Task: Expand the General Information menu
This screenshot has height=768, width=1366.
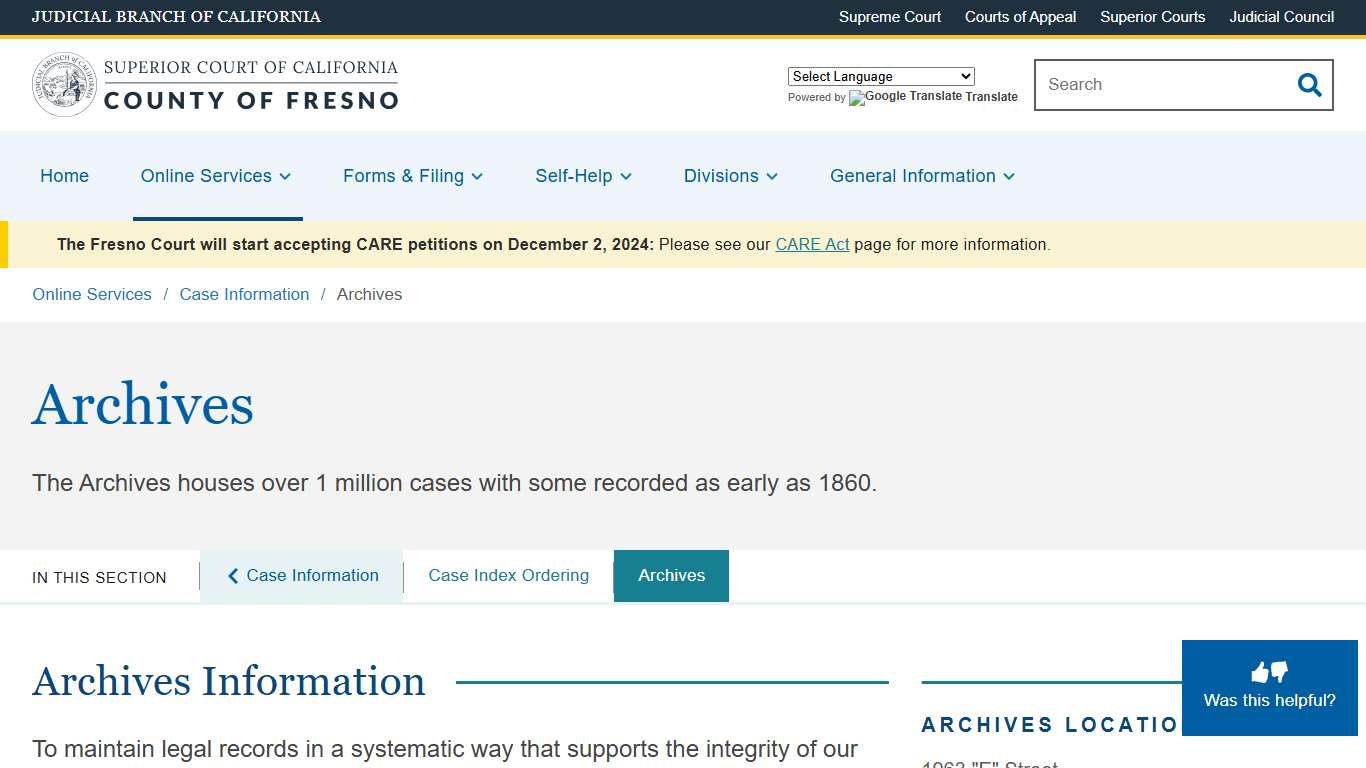Action: [922, 176]
